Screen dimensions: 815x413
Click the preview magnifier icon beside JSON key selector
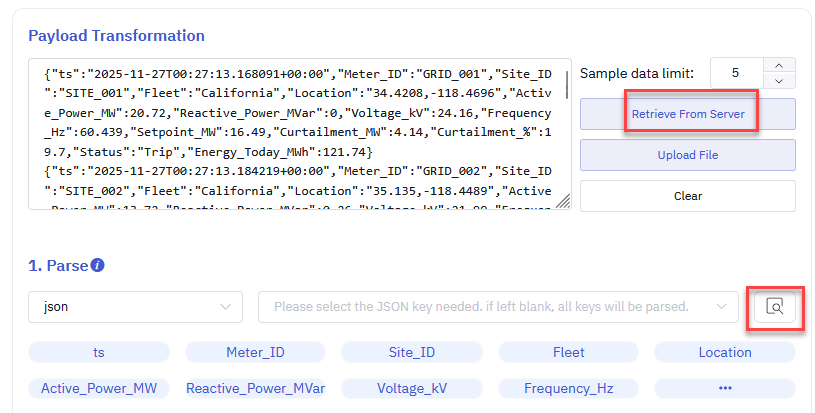[774, 307]
